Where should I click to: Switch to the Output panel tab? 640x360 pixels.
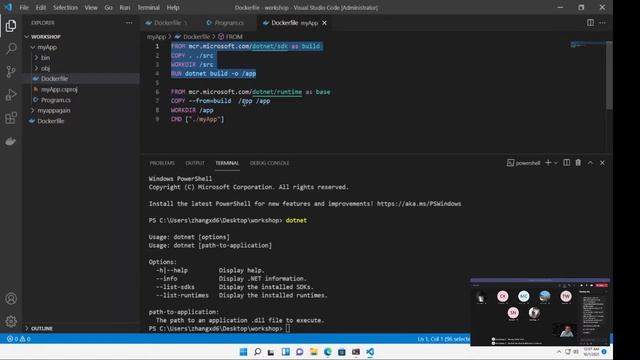coord(195,163)
